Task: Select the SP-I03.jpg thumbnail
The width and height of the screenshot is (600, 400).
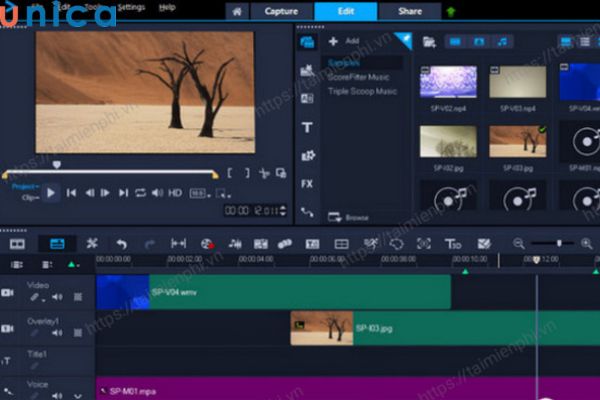Action: click(x=518, y=142)
